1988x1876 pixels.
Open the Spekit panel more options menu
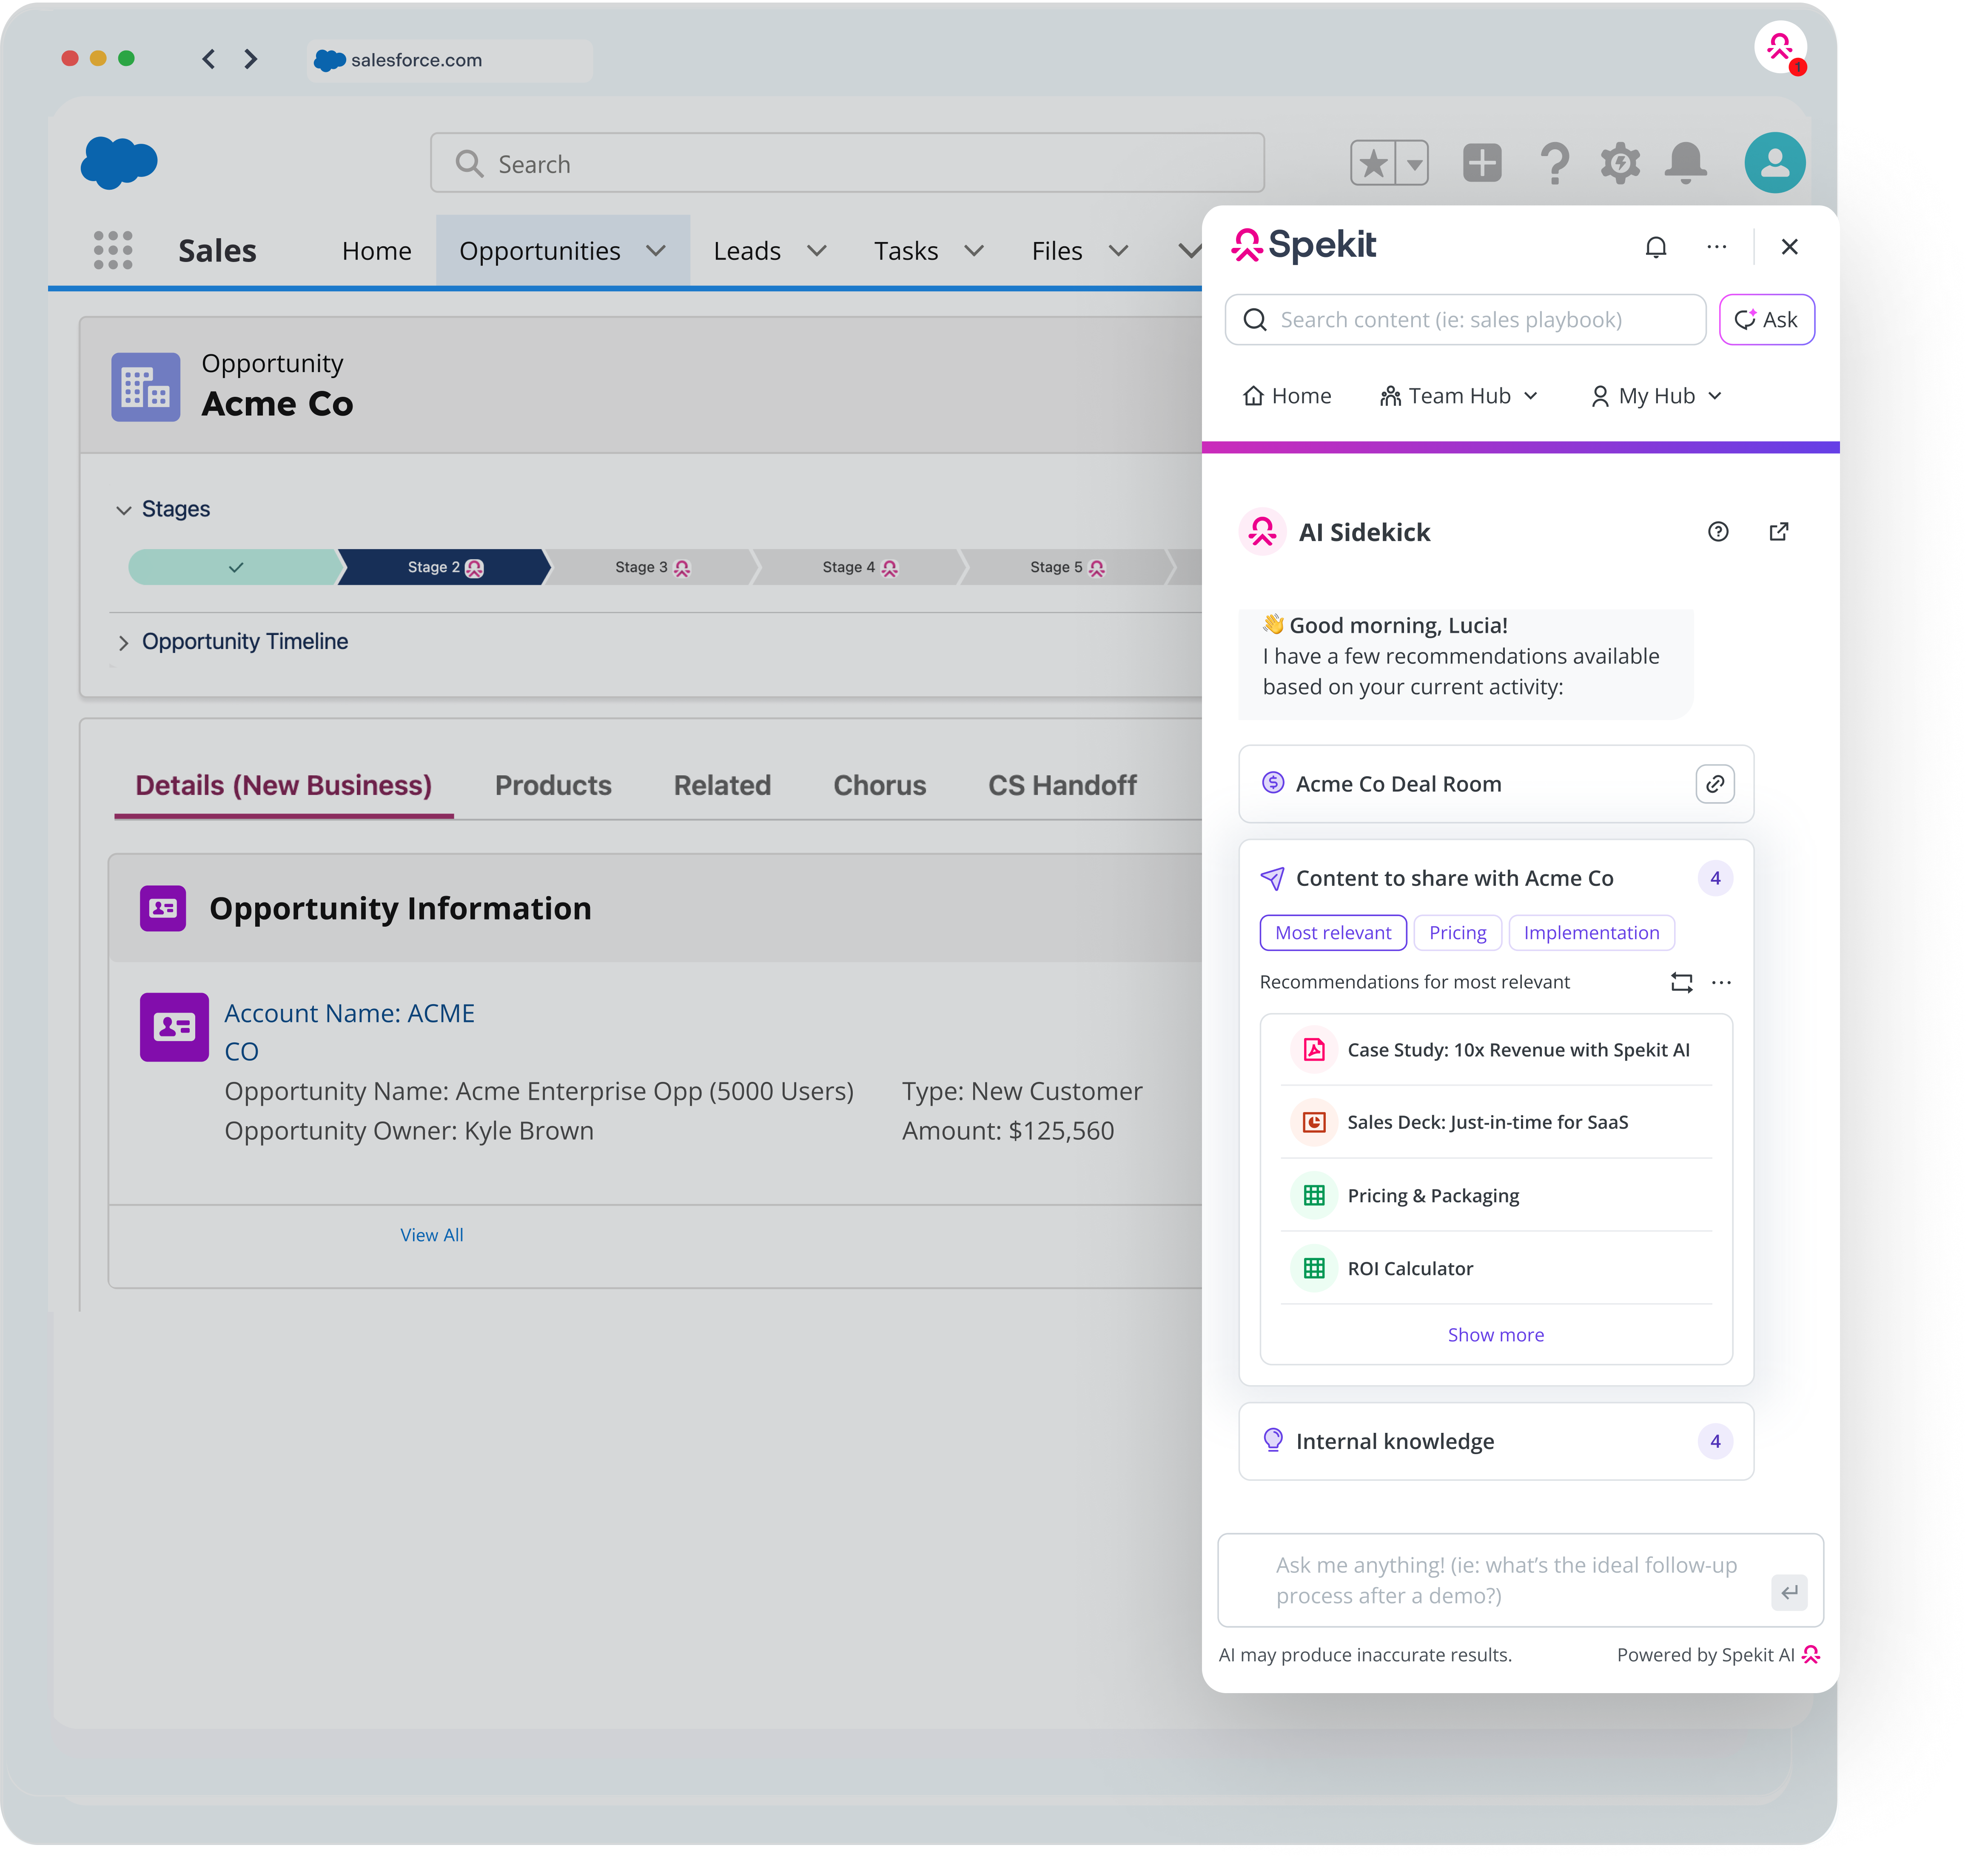(x=1717, y=247)
